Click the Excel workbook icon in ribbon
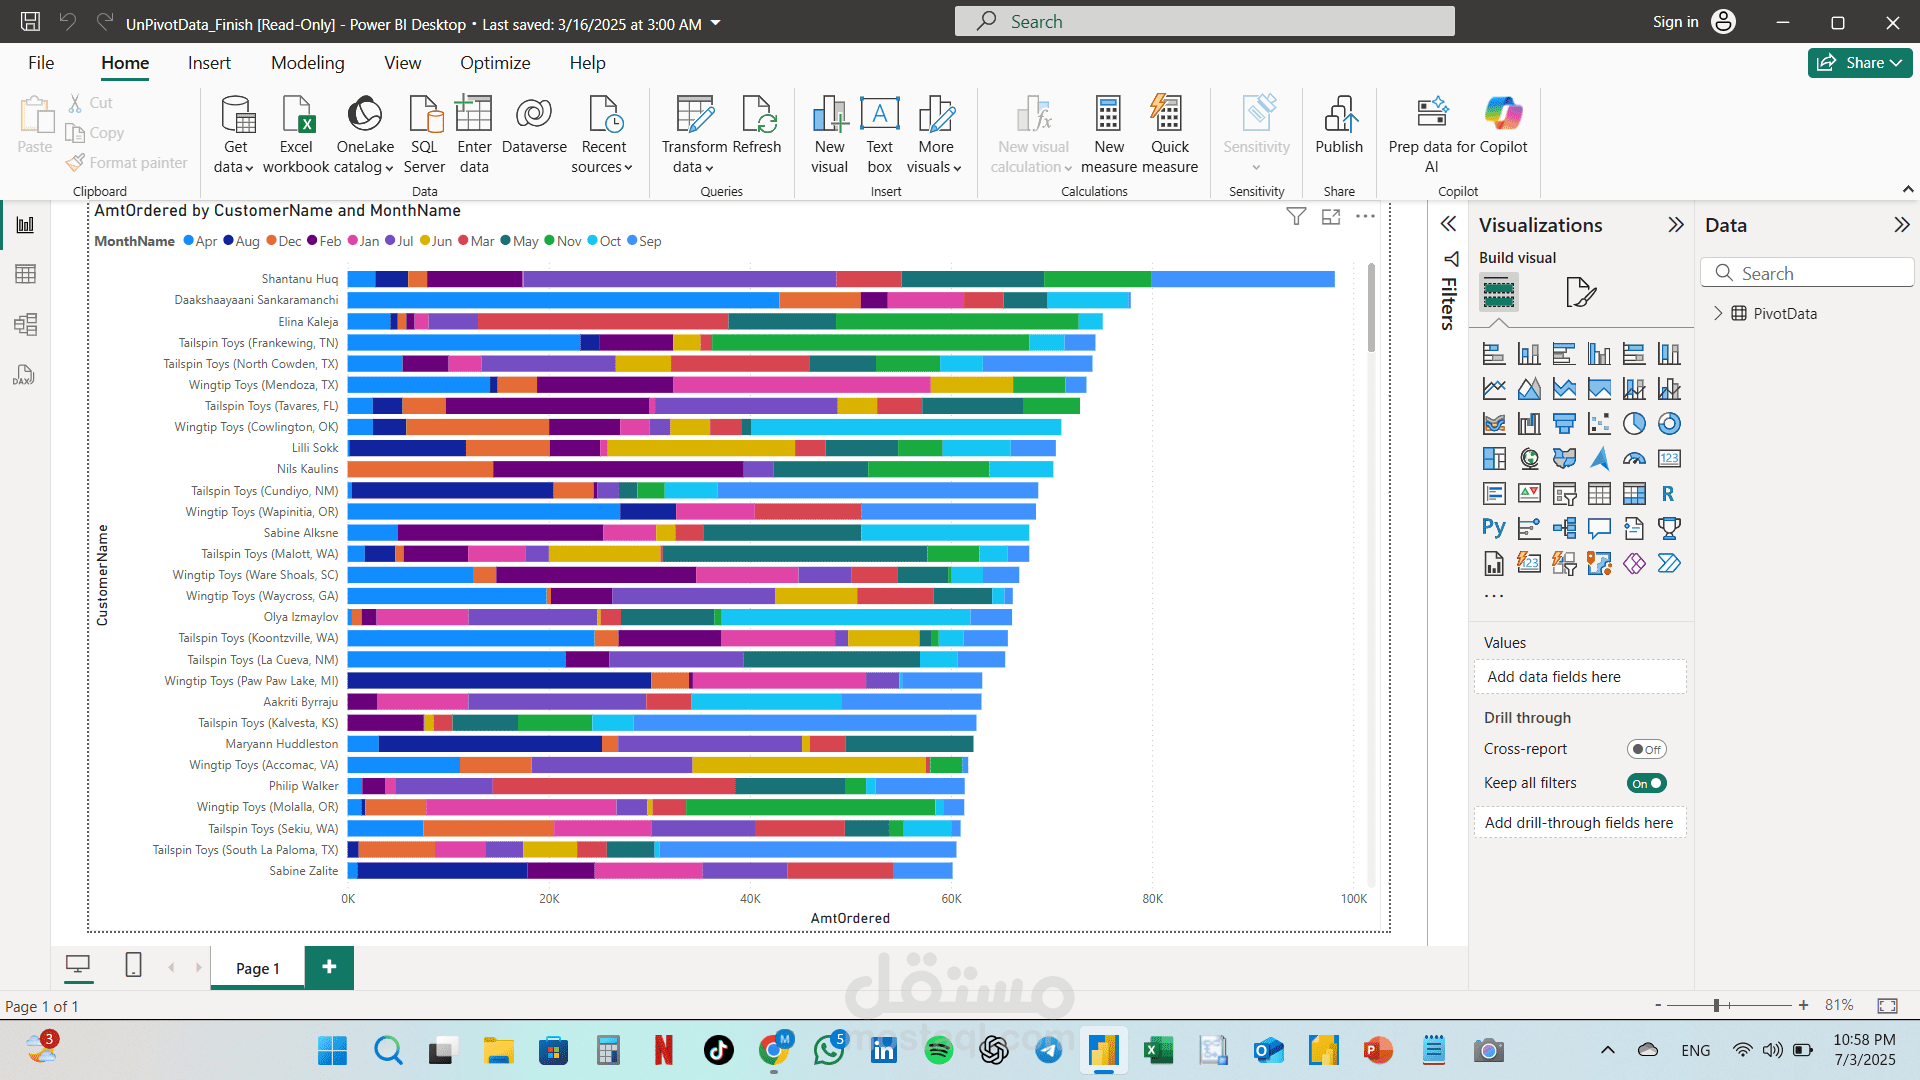Screen dimensions: 1920x1080 pyautogui.click(x=296, y=135)
